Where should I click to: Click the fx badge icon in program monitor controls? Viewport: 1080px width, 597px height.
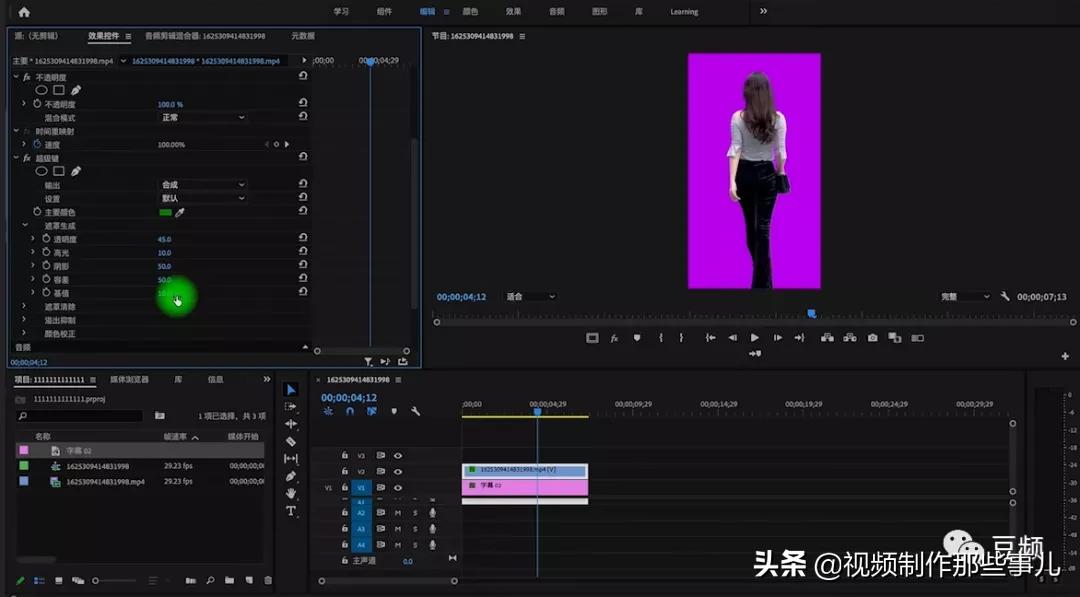coord(614,338)
